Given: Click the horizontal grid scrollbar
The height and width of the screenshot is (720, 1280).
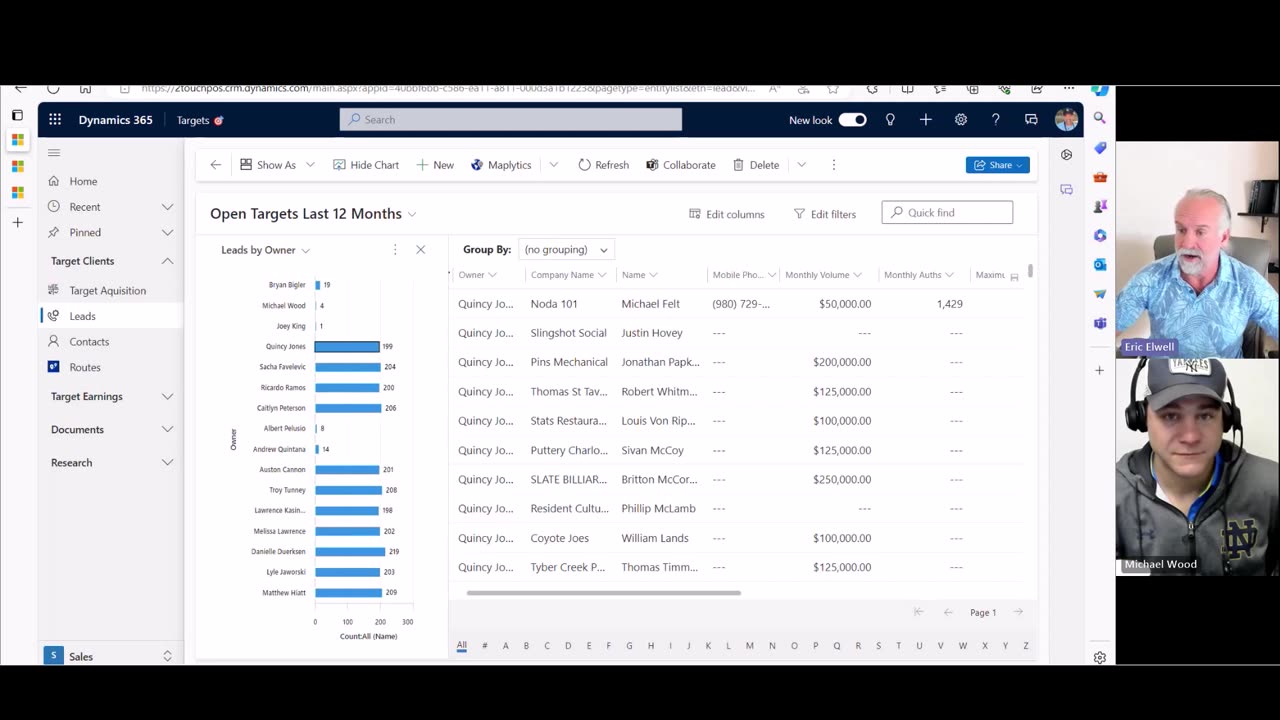Looking at the screenshot, I should point(603,593).
